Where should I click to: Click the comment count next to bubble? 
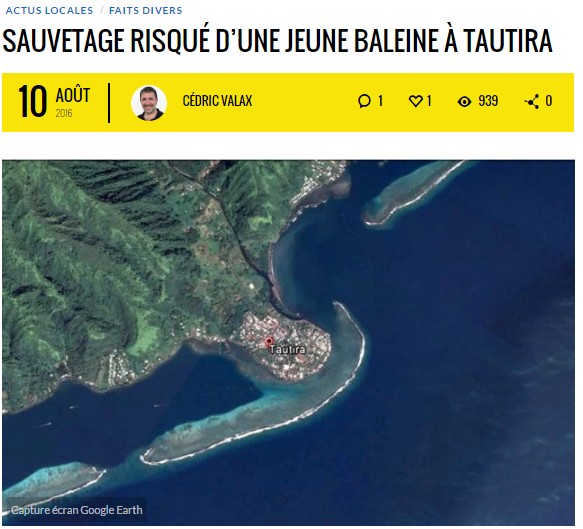click(380, 101)
